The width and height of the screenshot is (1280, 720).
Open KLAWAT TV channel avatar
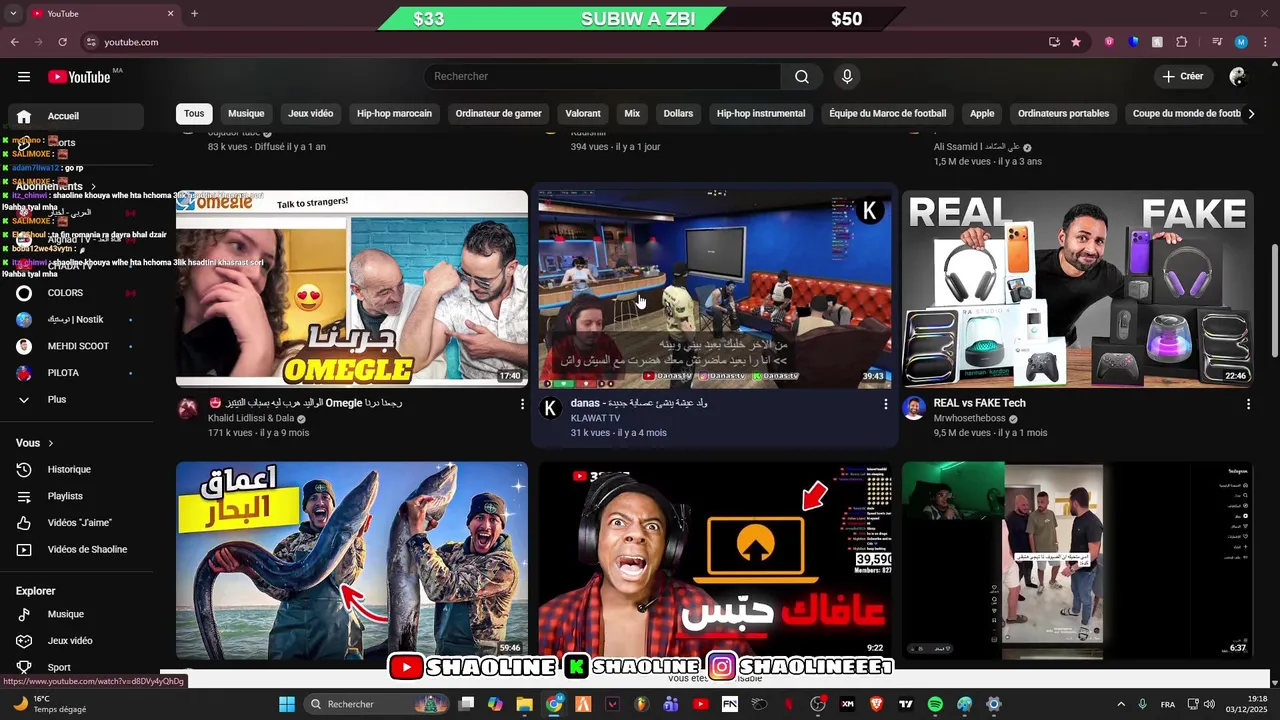click(550, 408)
